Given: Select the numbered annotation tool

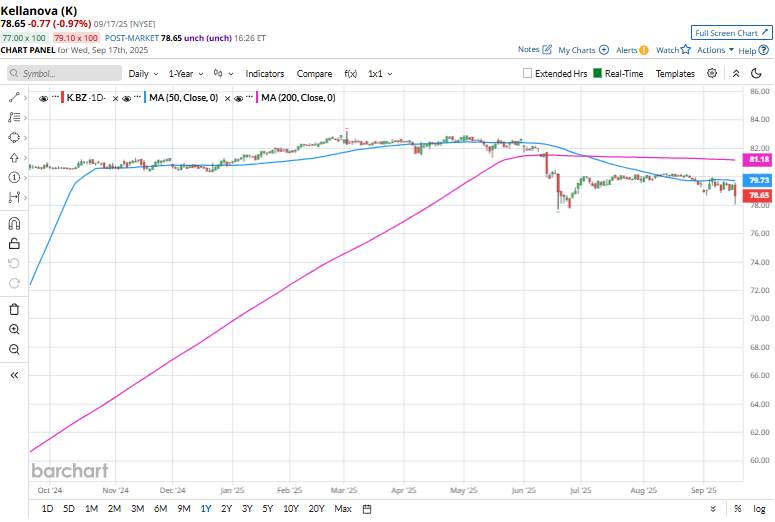Looking at the screenshot, I should 14,177.
